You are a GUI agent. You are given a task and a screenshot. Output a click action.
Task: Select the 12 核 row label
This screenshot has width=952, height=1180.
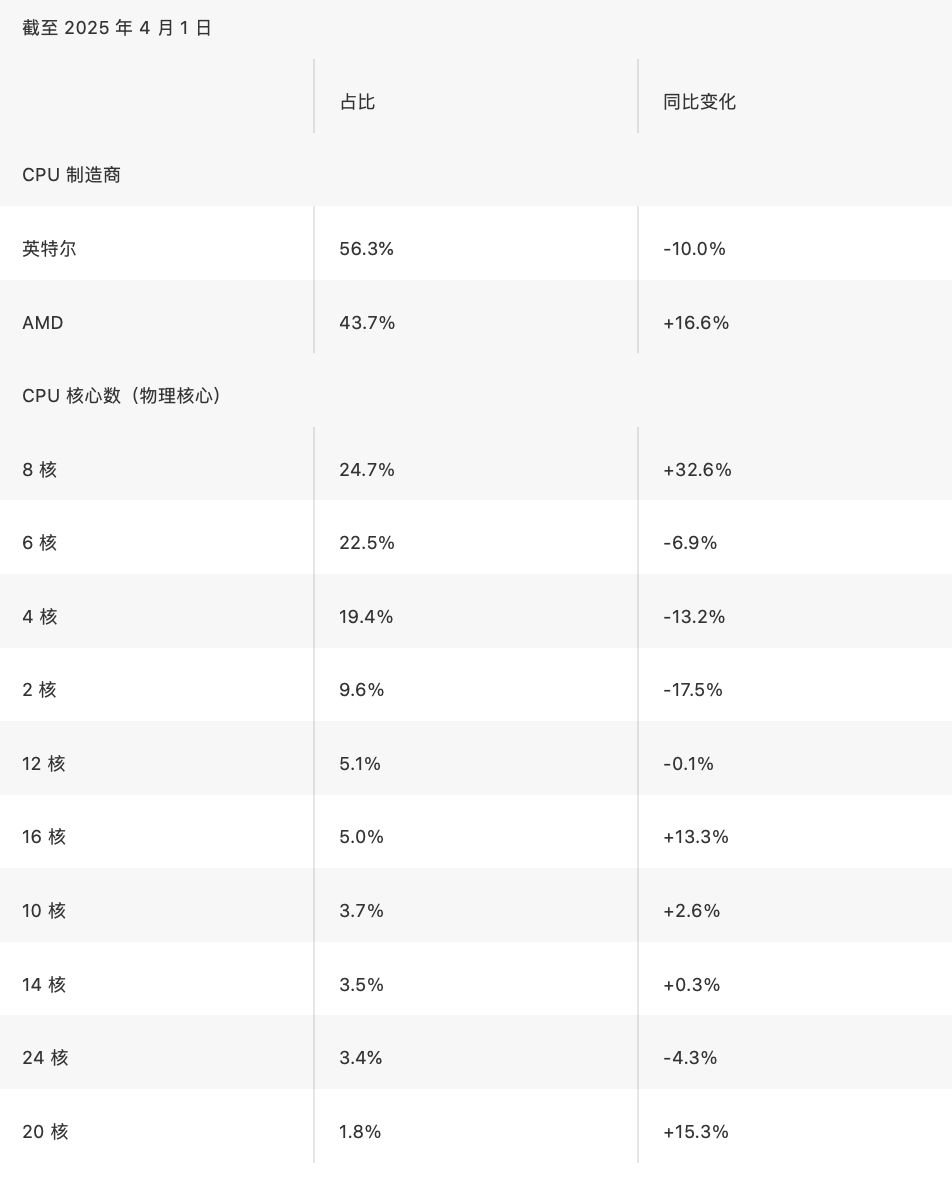[x=44, y=764]
